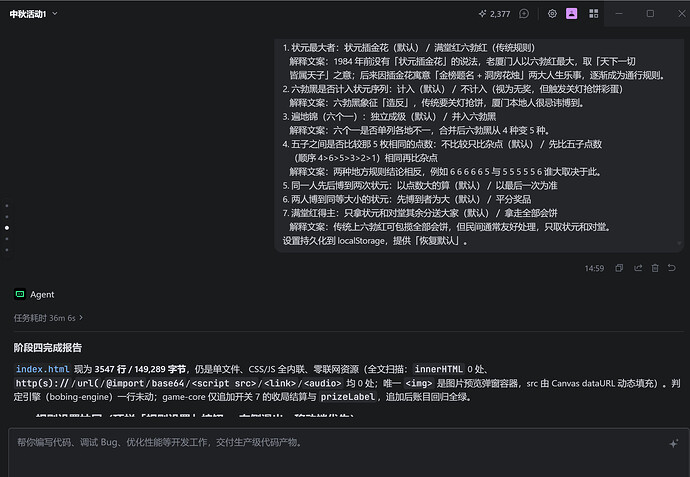Open the purple user avatar profile
The width and height of the screenshot is (690, 477).
tap(572, 14)
